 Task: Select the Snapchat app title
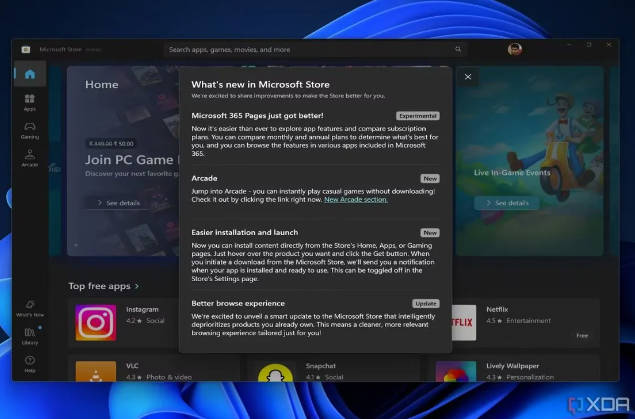coord(320,366)
